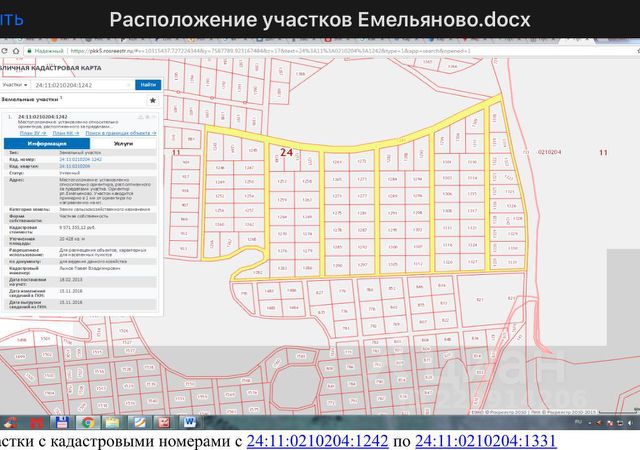Image resolution: width=640 pixels, height=450 pixels.
Task: Open Google Chrome from the taskbar
Action: pos(87,422)
